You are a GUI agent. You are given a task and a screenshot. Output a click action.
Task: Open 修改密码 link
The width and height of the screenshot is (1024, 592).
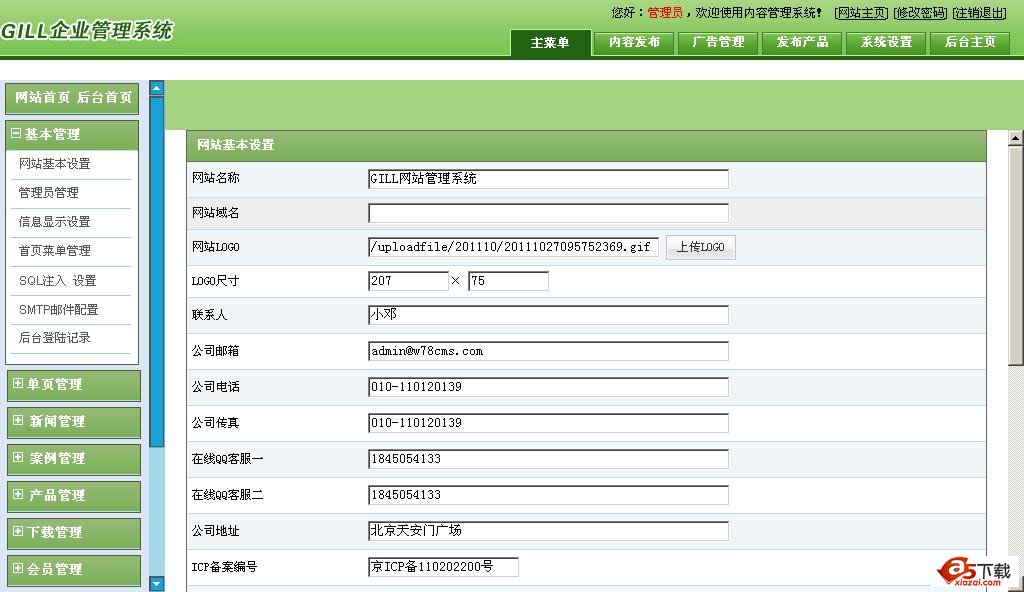(x=920, y=13)
